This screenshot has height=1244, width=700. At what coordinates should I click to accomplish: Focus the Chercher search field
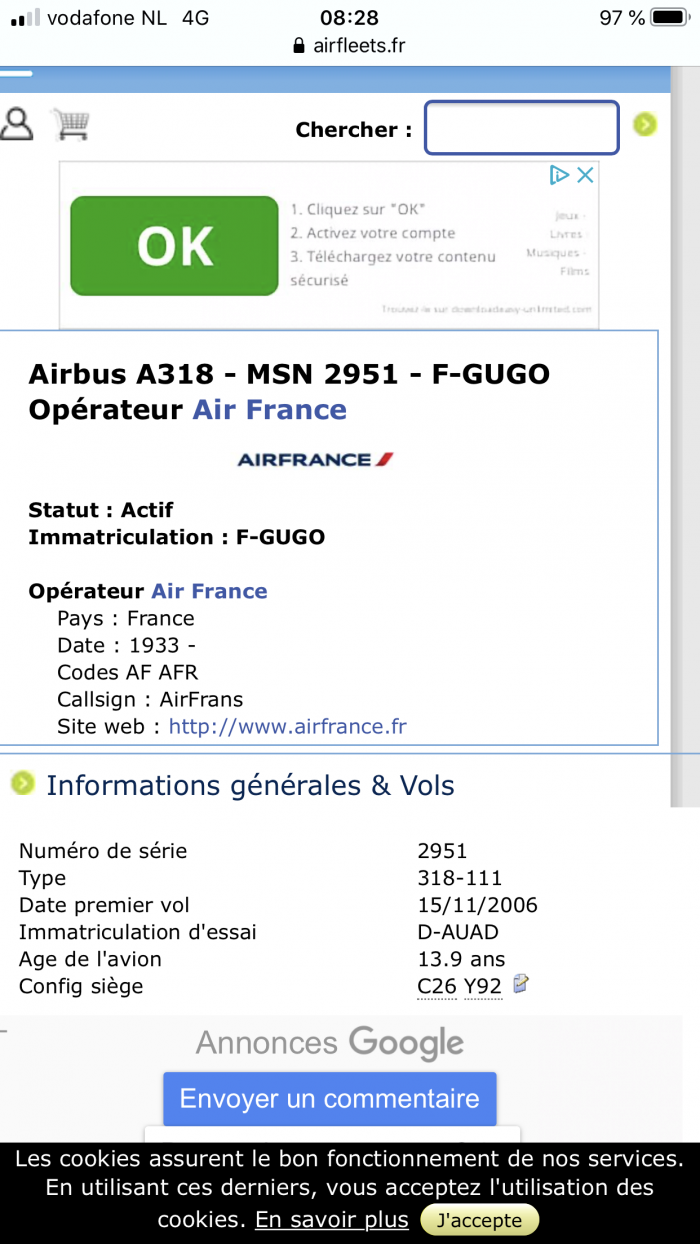[521, 128]
